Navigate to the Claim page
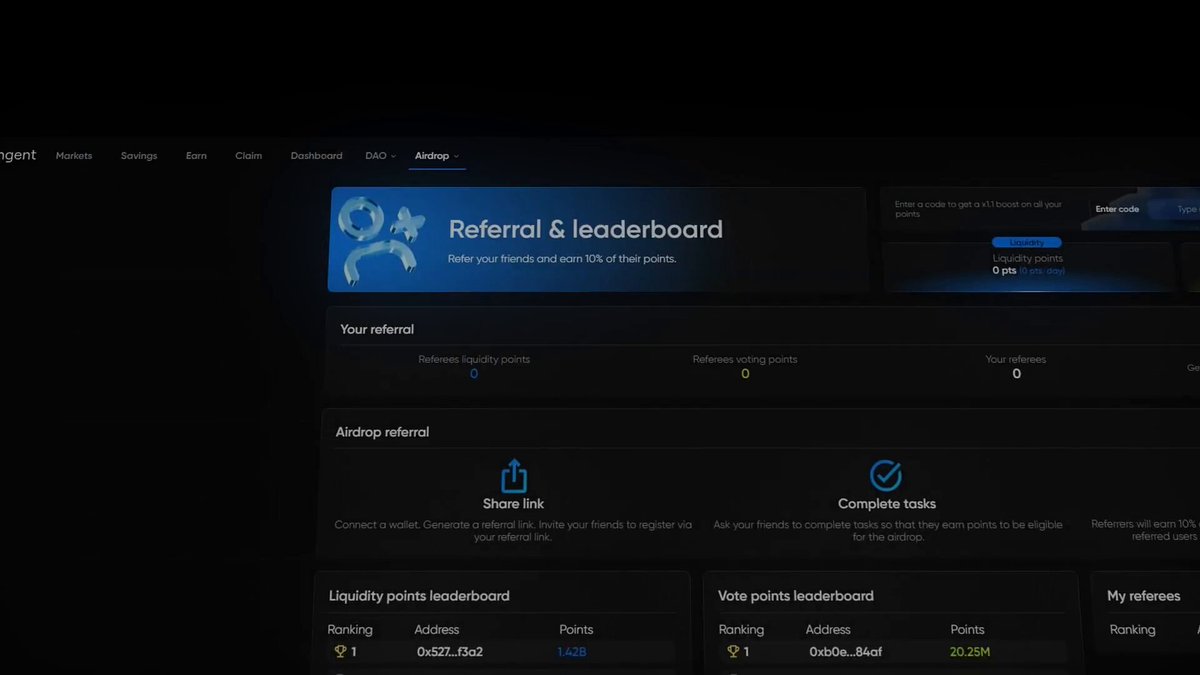1200x675 pixels. pyautogui.click(x=249, y=156)
